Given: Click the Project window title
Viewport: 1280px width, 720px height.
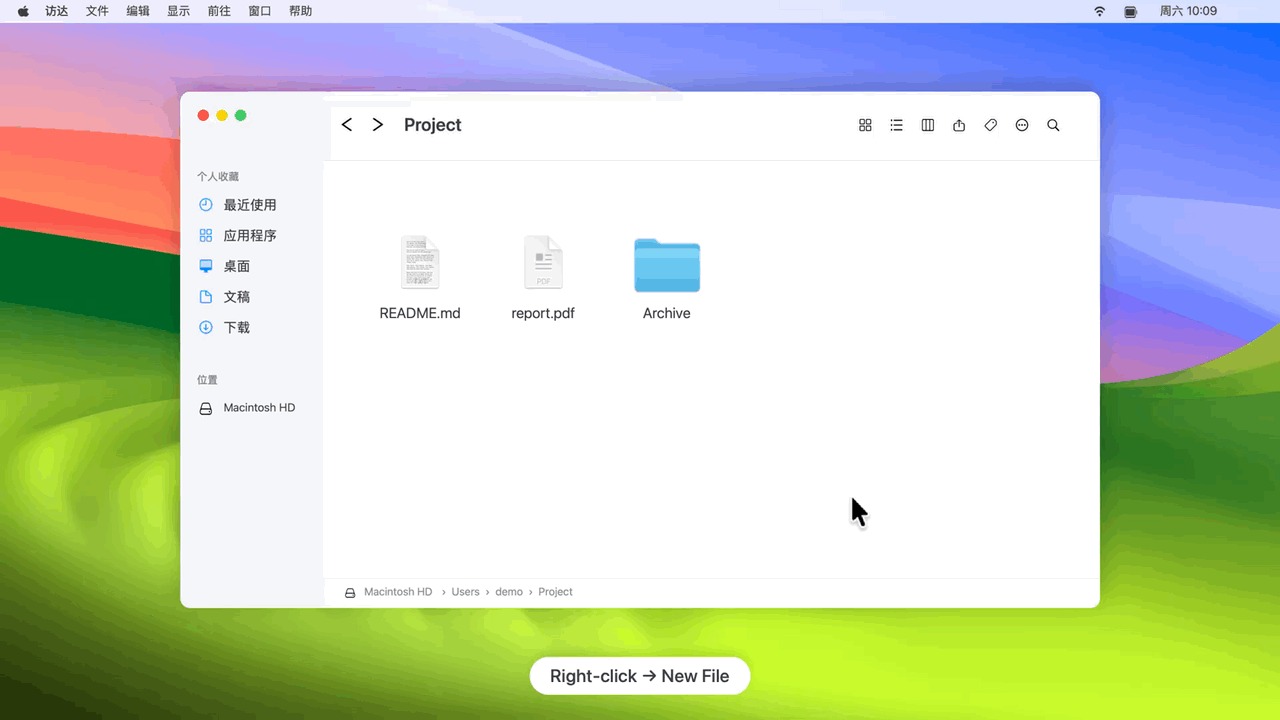Looking at the screenshot, I should [433, 125].
